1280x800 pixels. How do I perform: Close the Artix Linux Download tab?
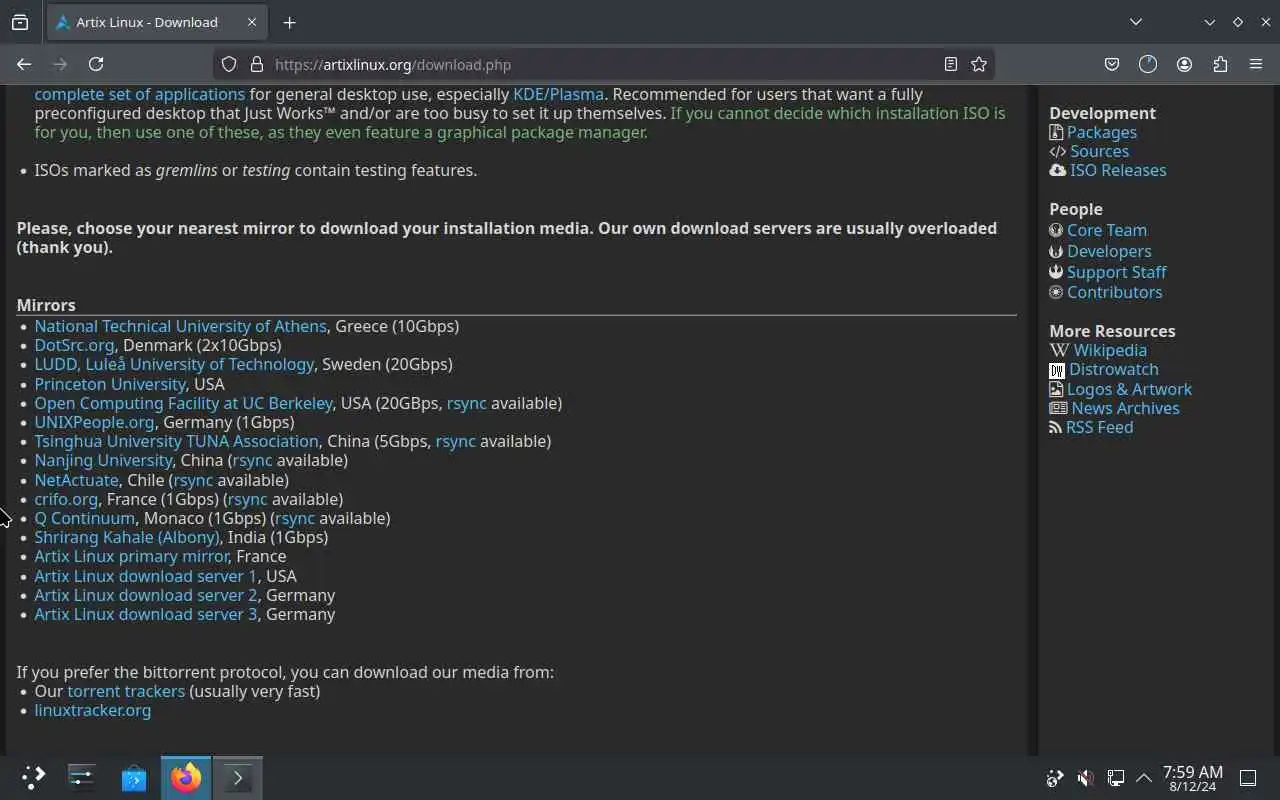coord(252,22)
